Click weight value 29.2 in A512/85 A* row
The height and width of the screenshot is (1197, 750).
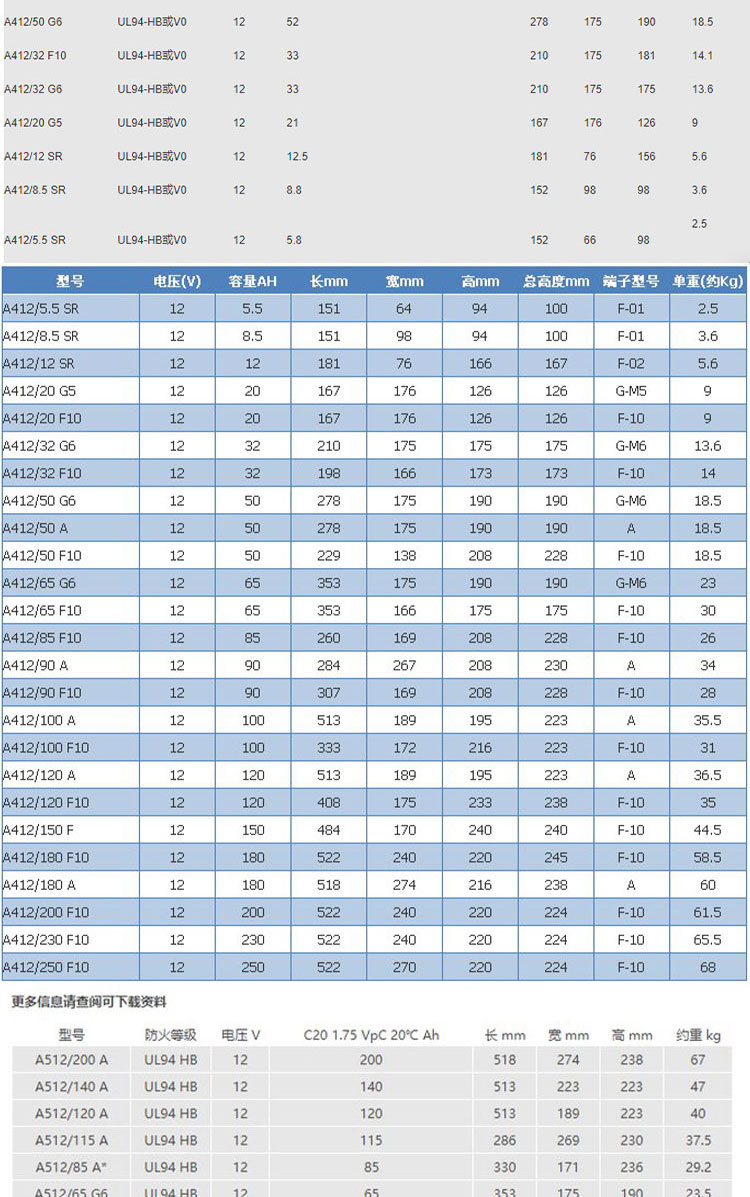point(698,1166)
